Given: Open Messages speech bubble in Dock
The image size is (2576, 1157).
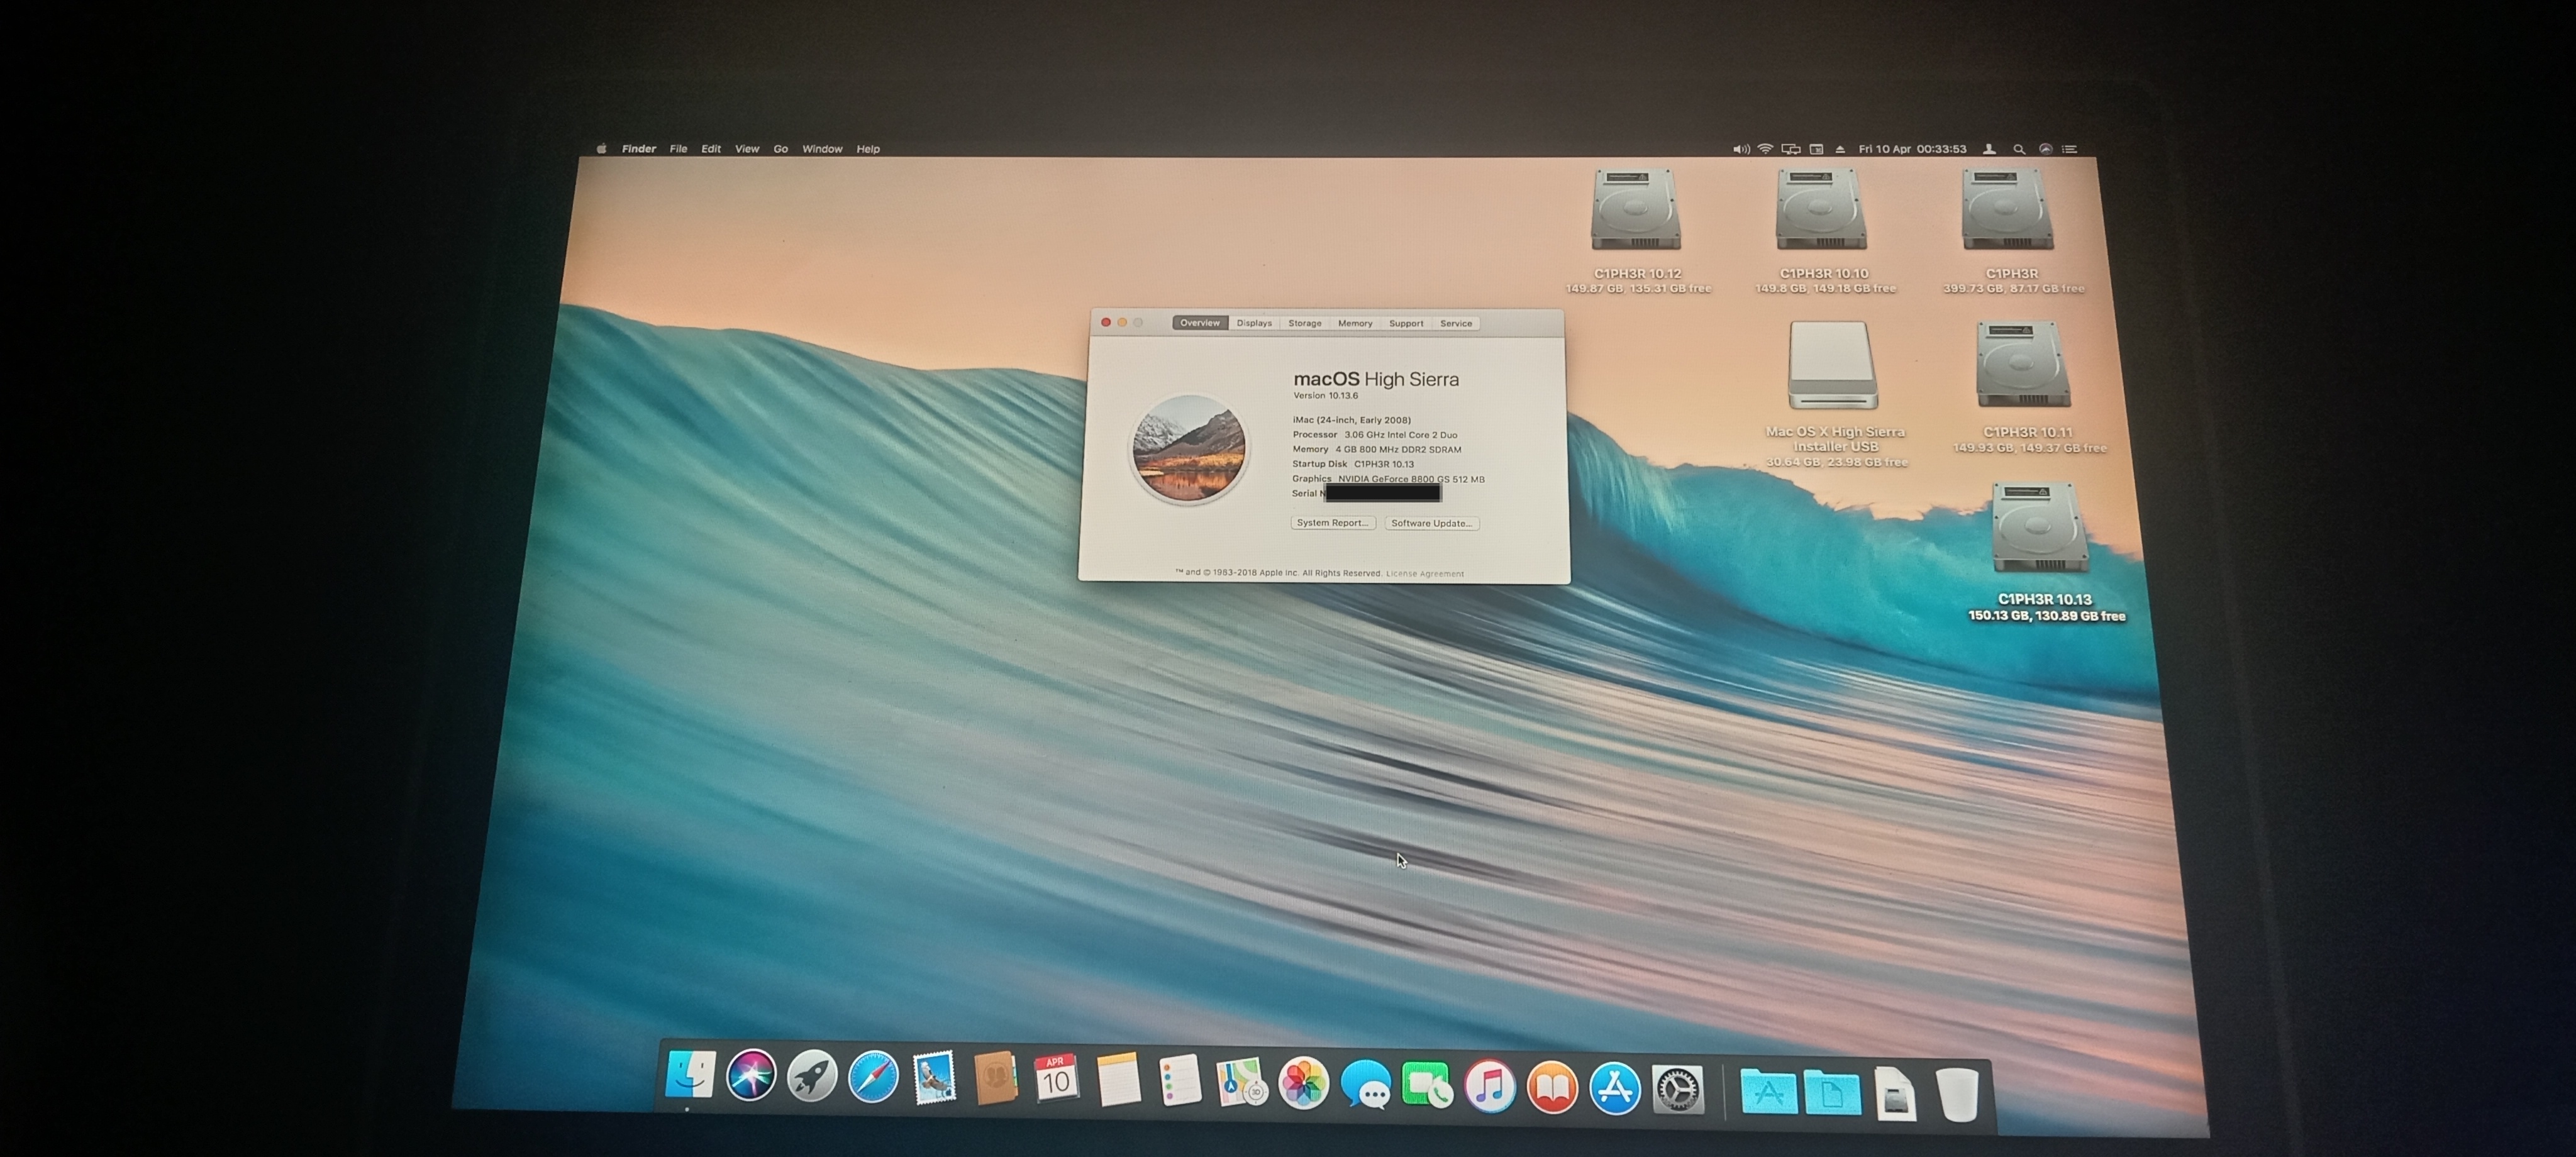Looking at the screenshot, I should coord(1365,1085).
